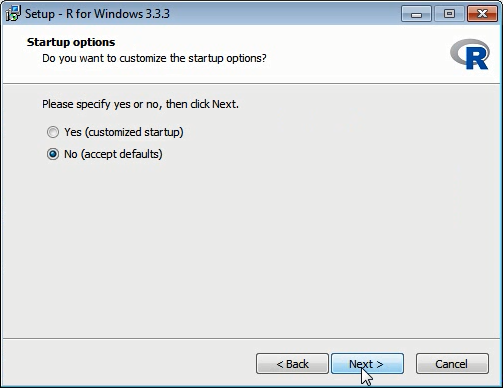503x388 pixels.
Task: Select the Yes (customized startup) radio button
Action: [x=53, y=132]
